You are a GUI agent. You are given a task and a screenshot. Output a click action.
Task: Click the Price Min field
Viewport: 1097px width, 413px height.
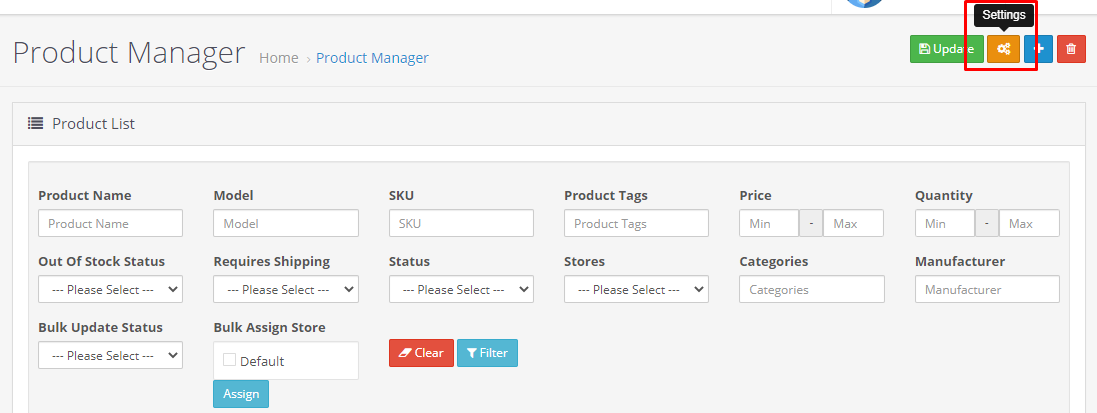tap(769, 223)
